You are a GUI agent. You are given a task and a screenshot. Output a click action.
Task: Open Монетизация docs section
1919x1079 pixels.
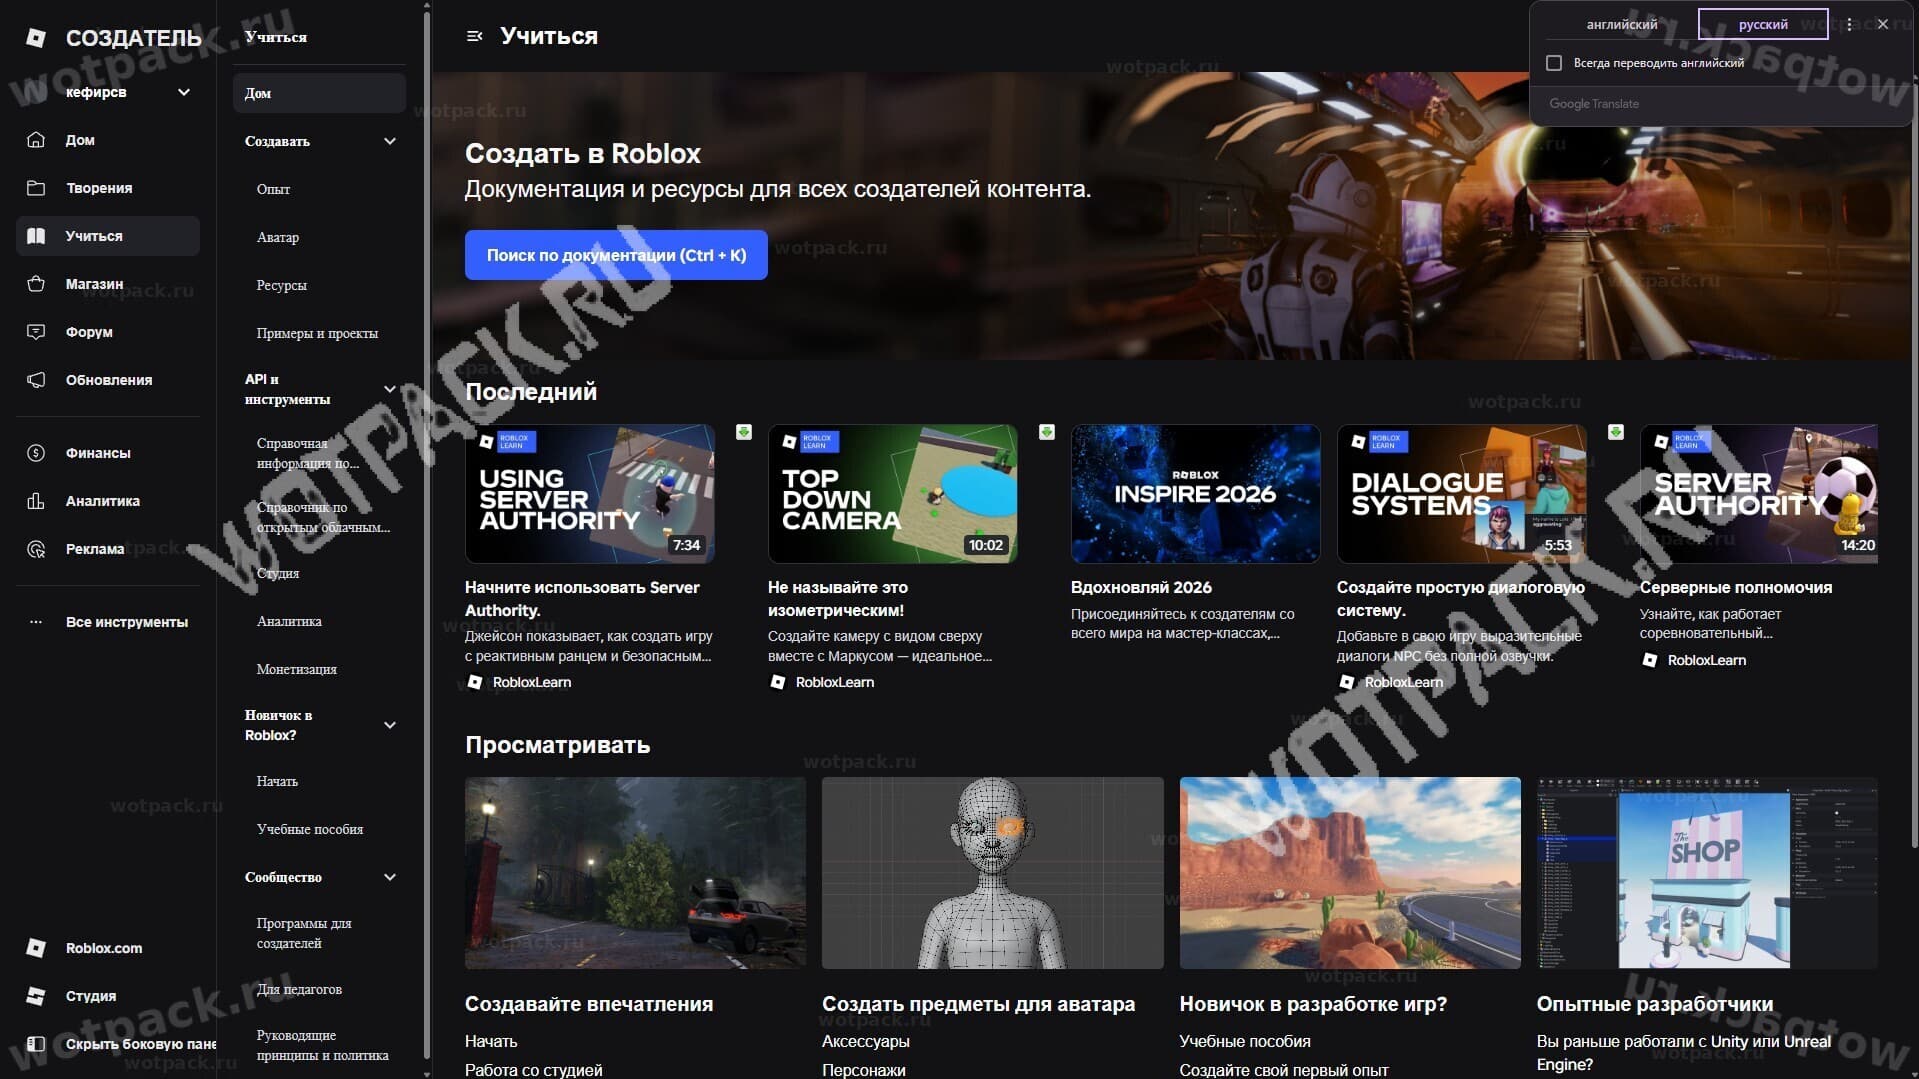point(296,669)
